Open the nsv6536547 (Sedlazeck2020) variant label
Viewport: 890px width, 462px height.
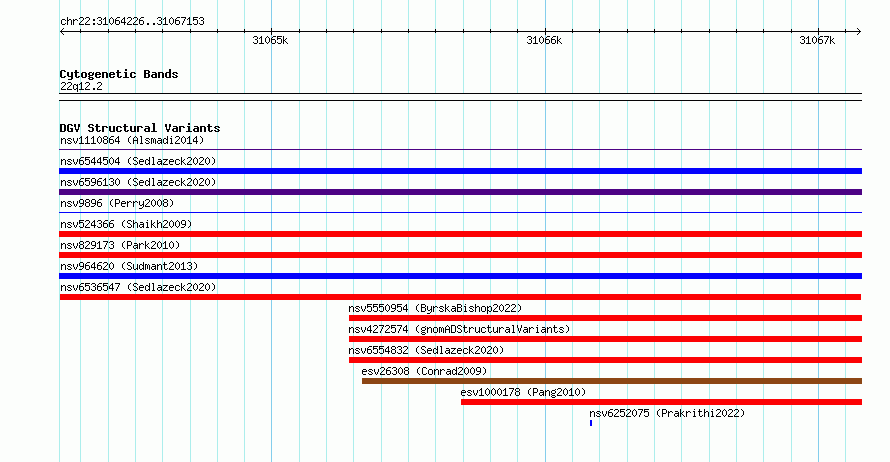tap(138, 287)
